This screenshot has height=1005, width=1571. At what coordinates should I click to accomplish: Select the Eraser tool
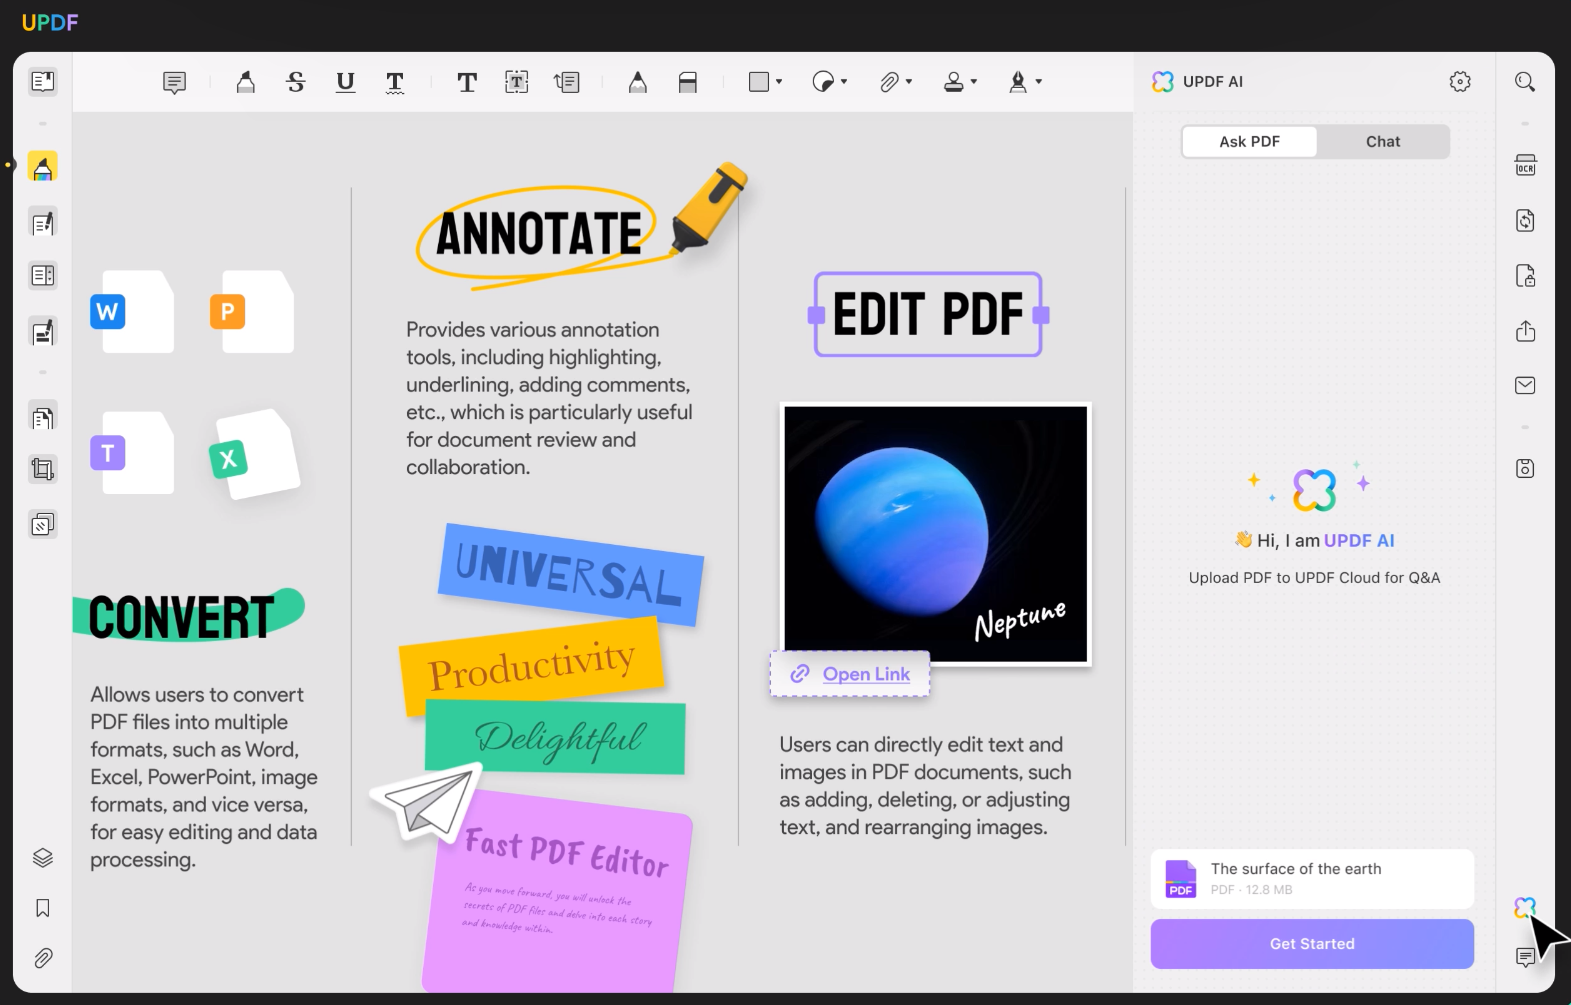click(687, 82)
